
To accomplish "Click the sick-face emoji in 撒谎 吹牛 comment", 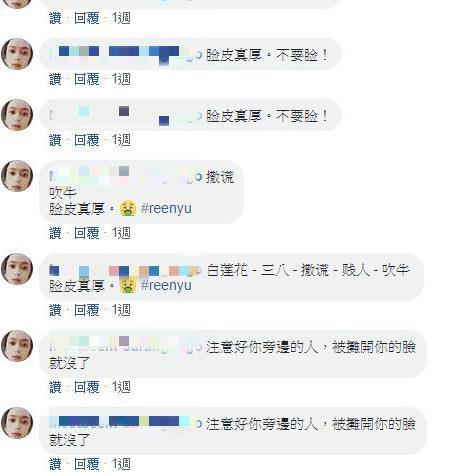I will tap(128, 208).
